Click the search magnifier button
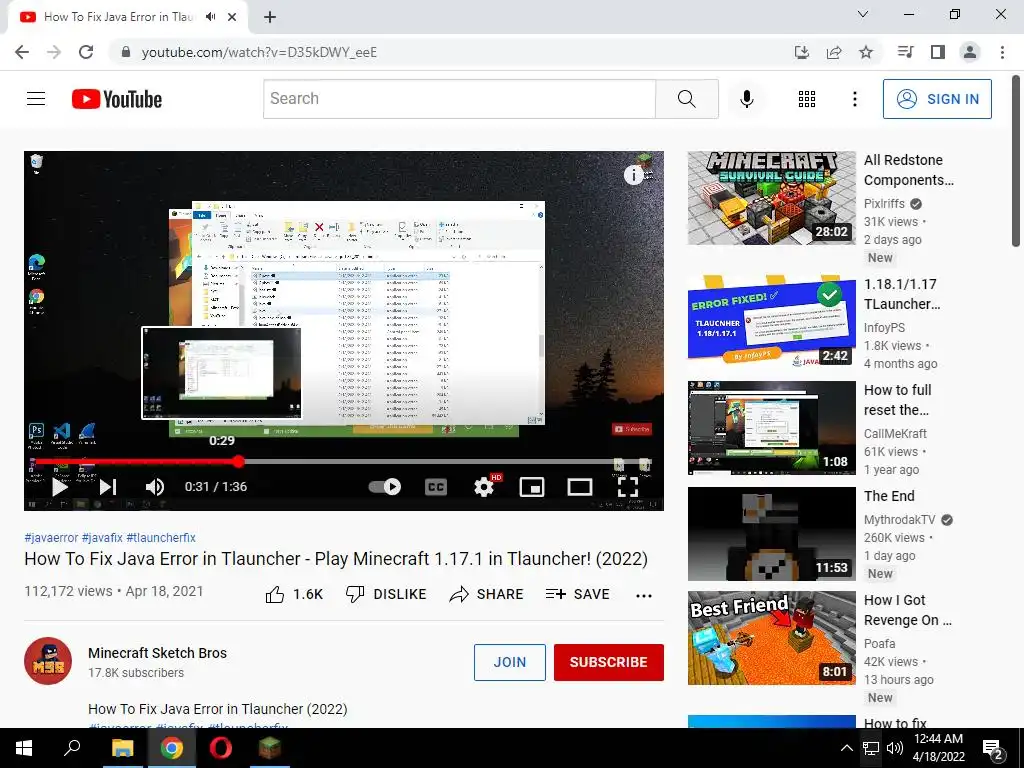 pyautogui.click(x=686, y=99)
